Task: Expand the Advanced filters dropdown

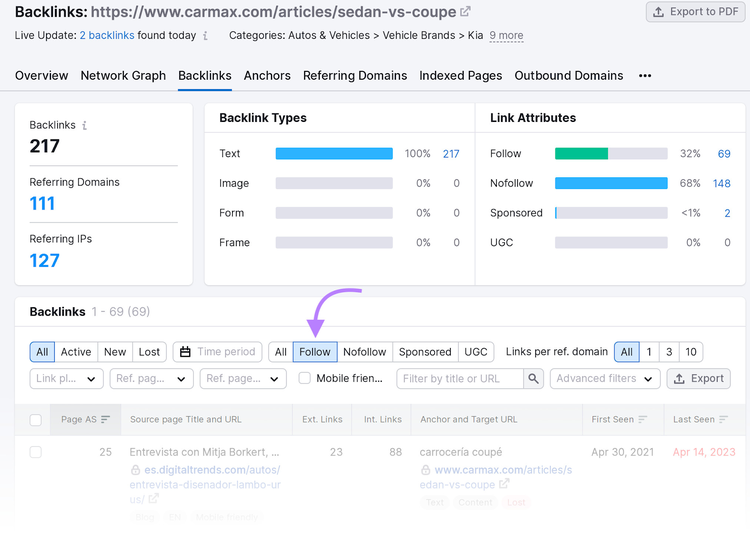Action: pos(605,379)
